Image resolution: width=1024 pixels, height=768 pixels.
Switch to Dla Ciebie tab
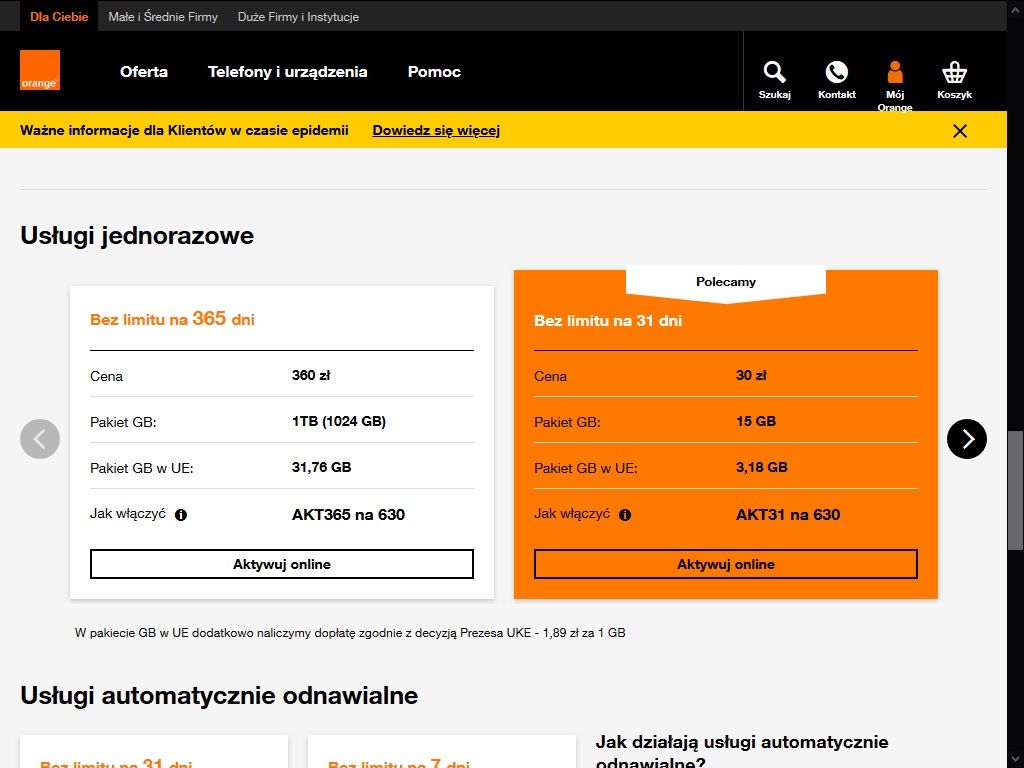point(58,16)
